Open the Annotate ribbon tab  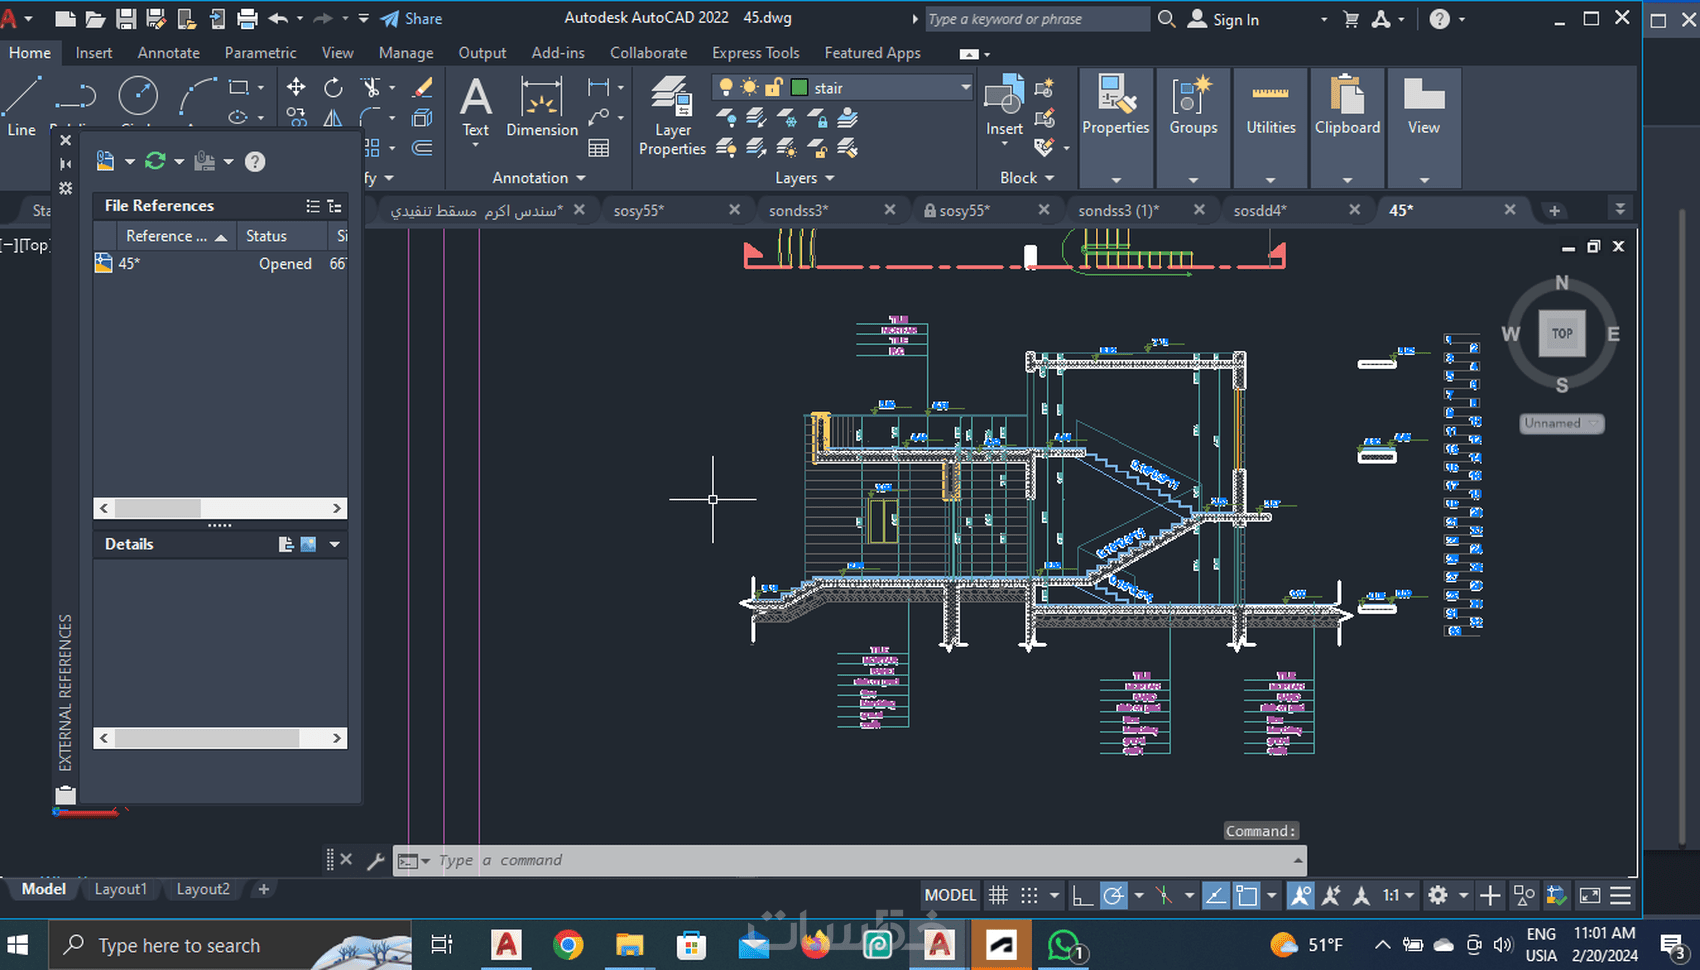(x=168, y=53)
